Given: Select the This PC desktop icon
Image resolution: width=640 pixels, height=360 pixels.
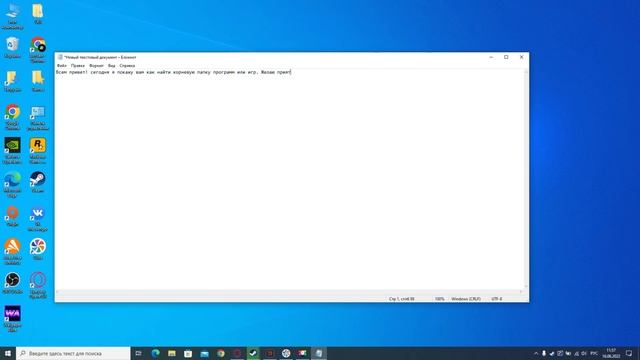Looking at the screenshot, I should coord(13,16).
